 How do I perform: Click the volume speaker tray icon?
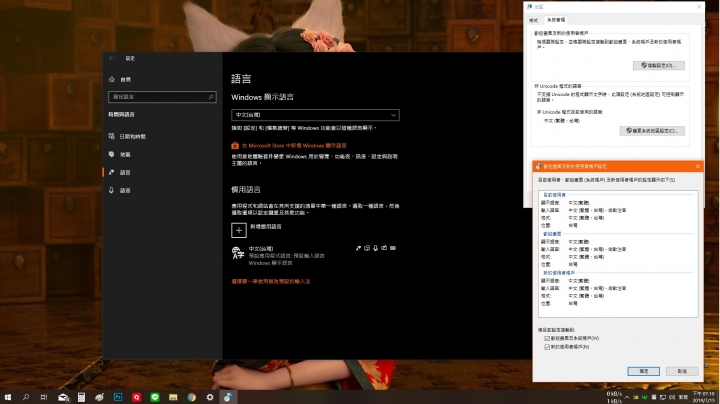(672, 397)
